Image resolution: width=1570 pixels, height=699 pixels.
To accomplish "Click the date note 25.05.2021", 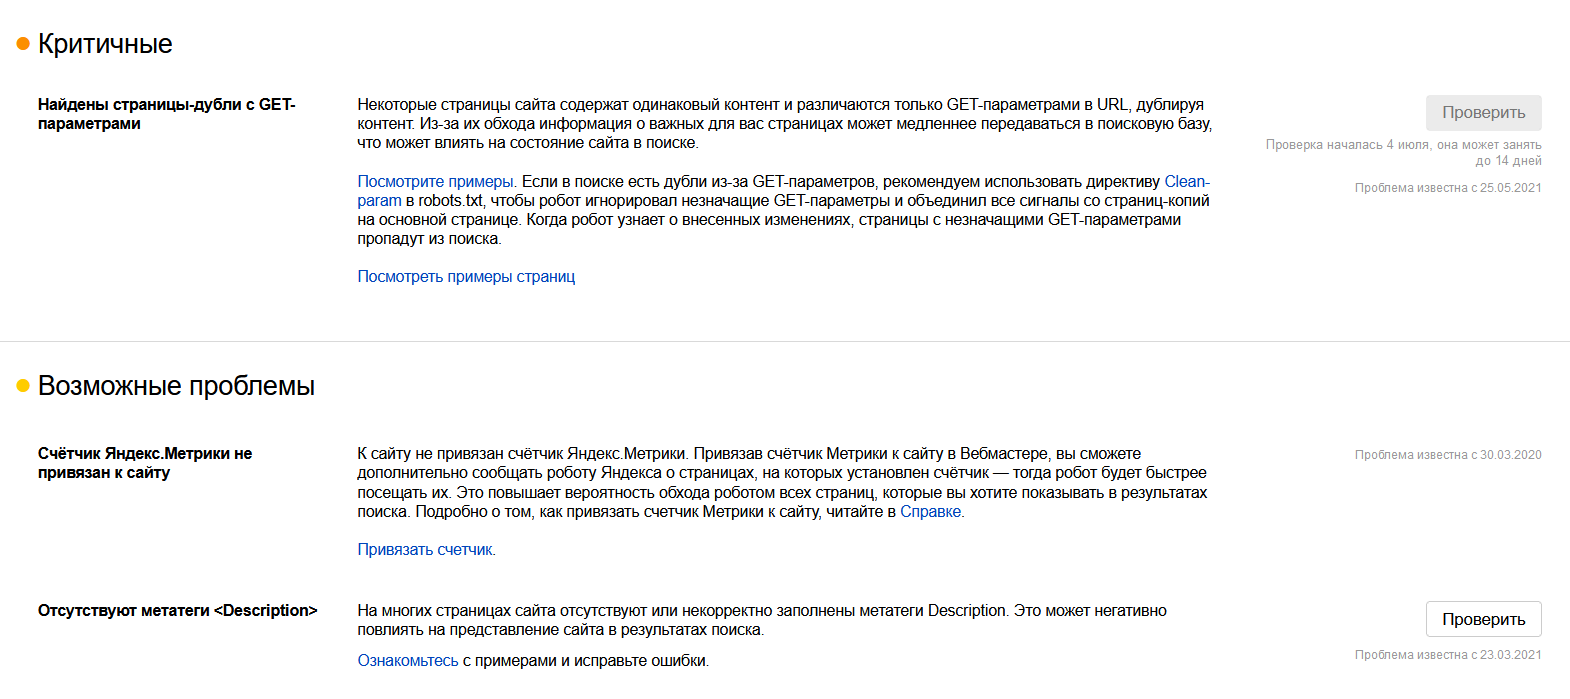I will (x=1447, y=188).
